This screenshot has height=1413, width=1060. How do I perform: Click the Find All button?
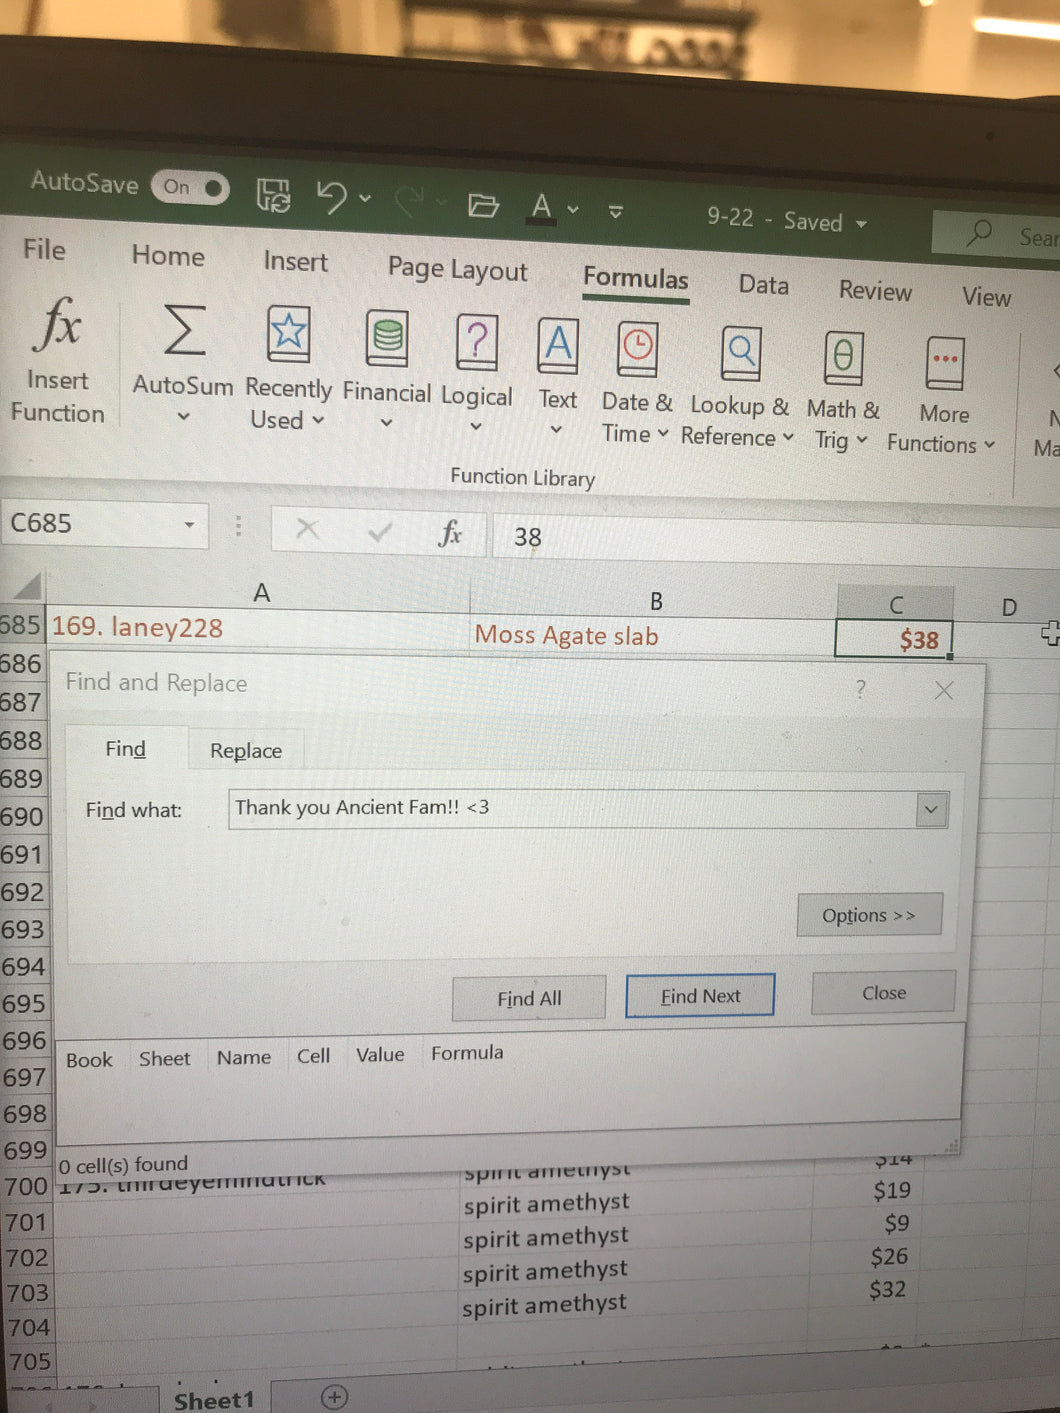pos(529,998)
